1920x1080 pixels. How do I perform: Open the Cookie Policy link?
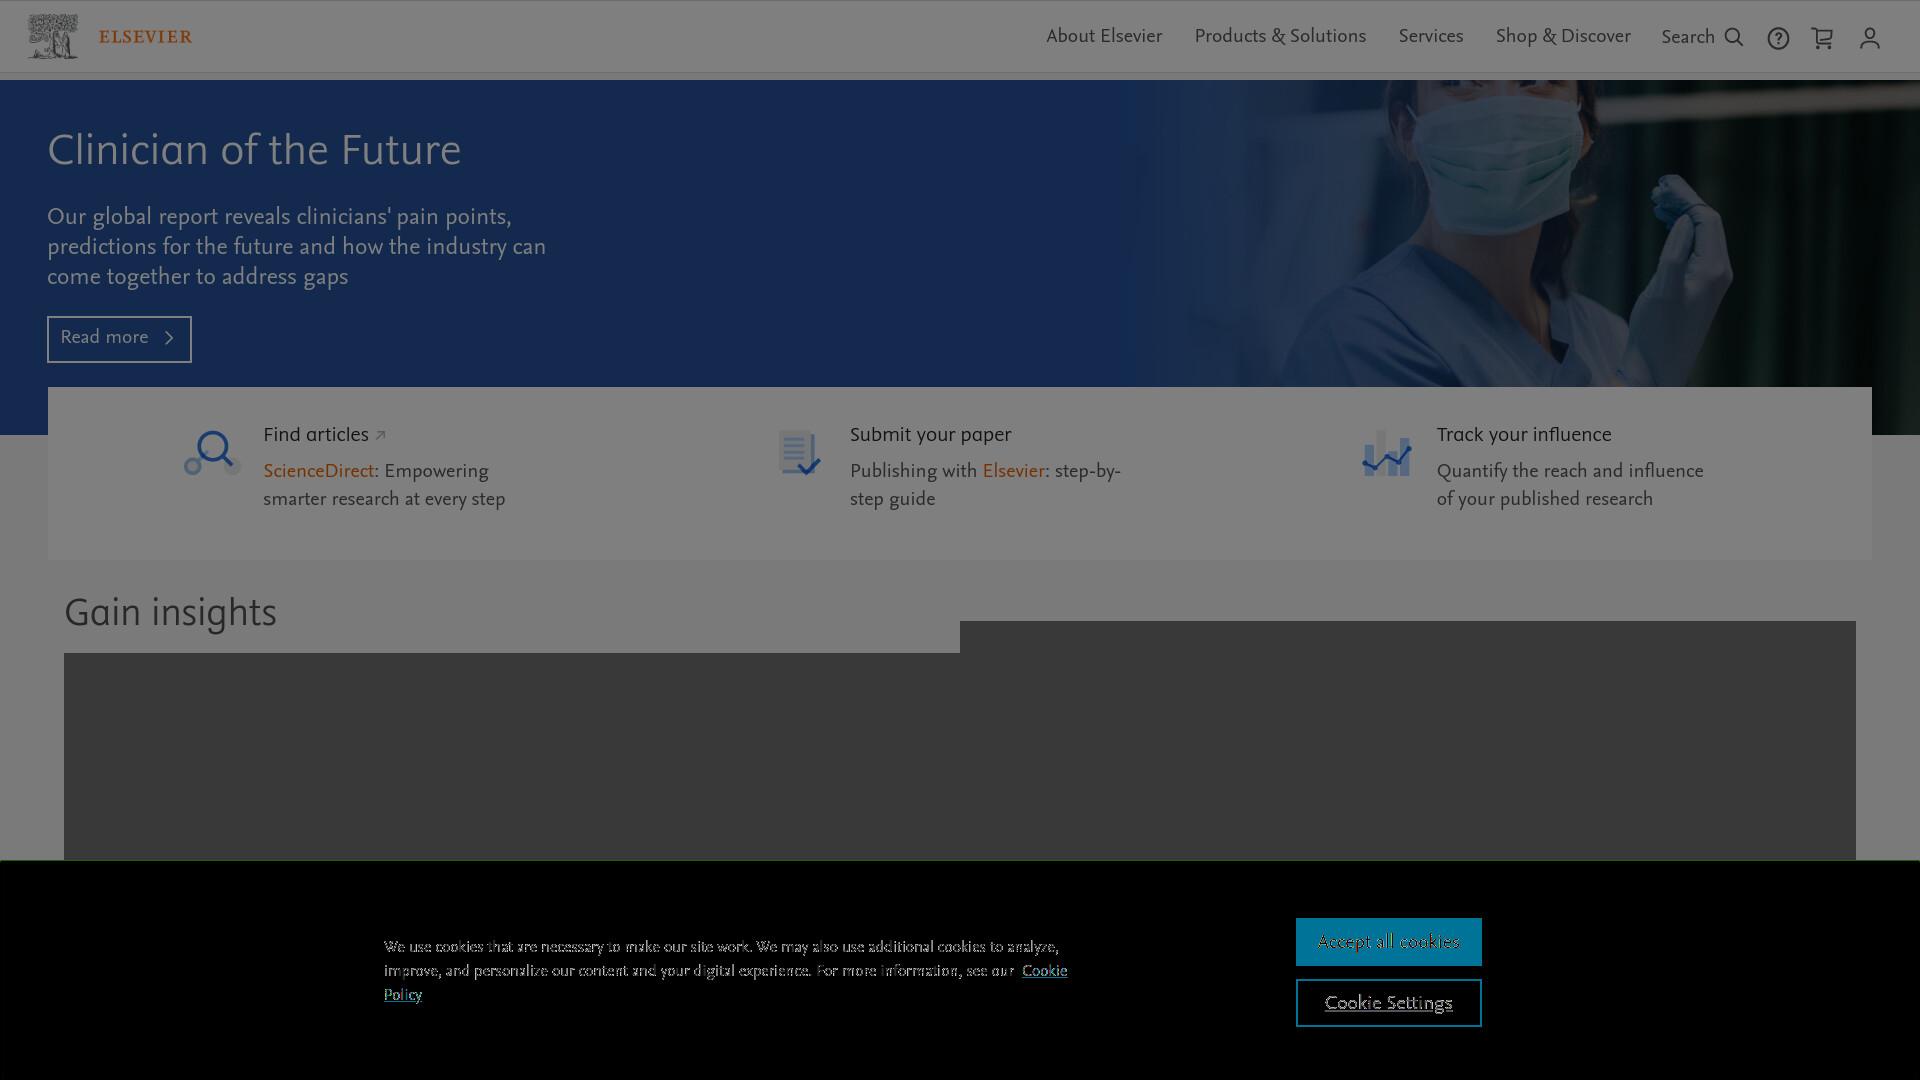point(1044,971)
